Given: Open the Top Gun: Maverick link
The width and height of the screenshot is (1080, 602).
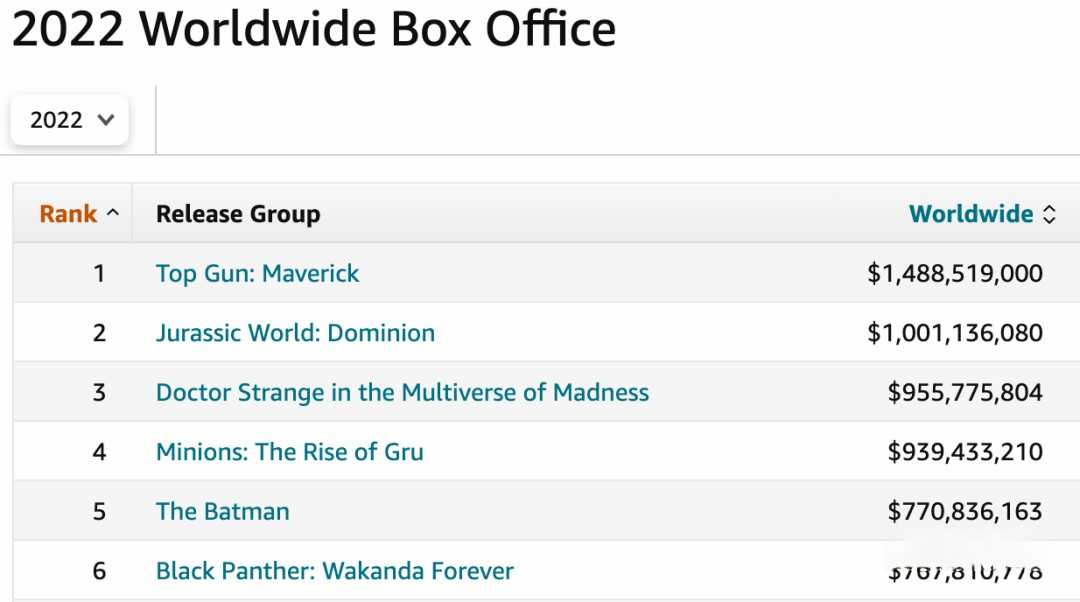Looking at the screenshot, I should pyautogui.click(x=257, y=273).
